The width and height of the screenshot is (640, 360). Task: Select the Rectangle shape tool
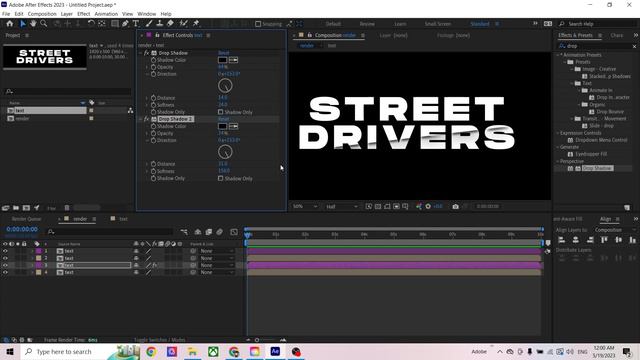pos(115,24)
